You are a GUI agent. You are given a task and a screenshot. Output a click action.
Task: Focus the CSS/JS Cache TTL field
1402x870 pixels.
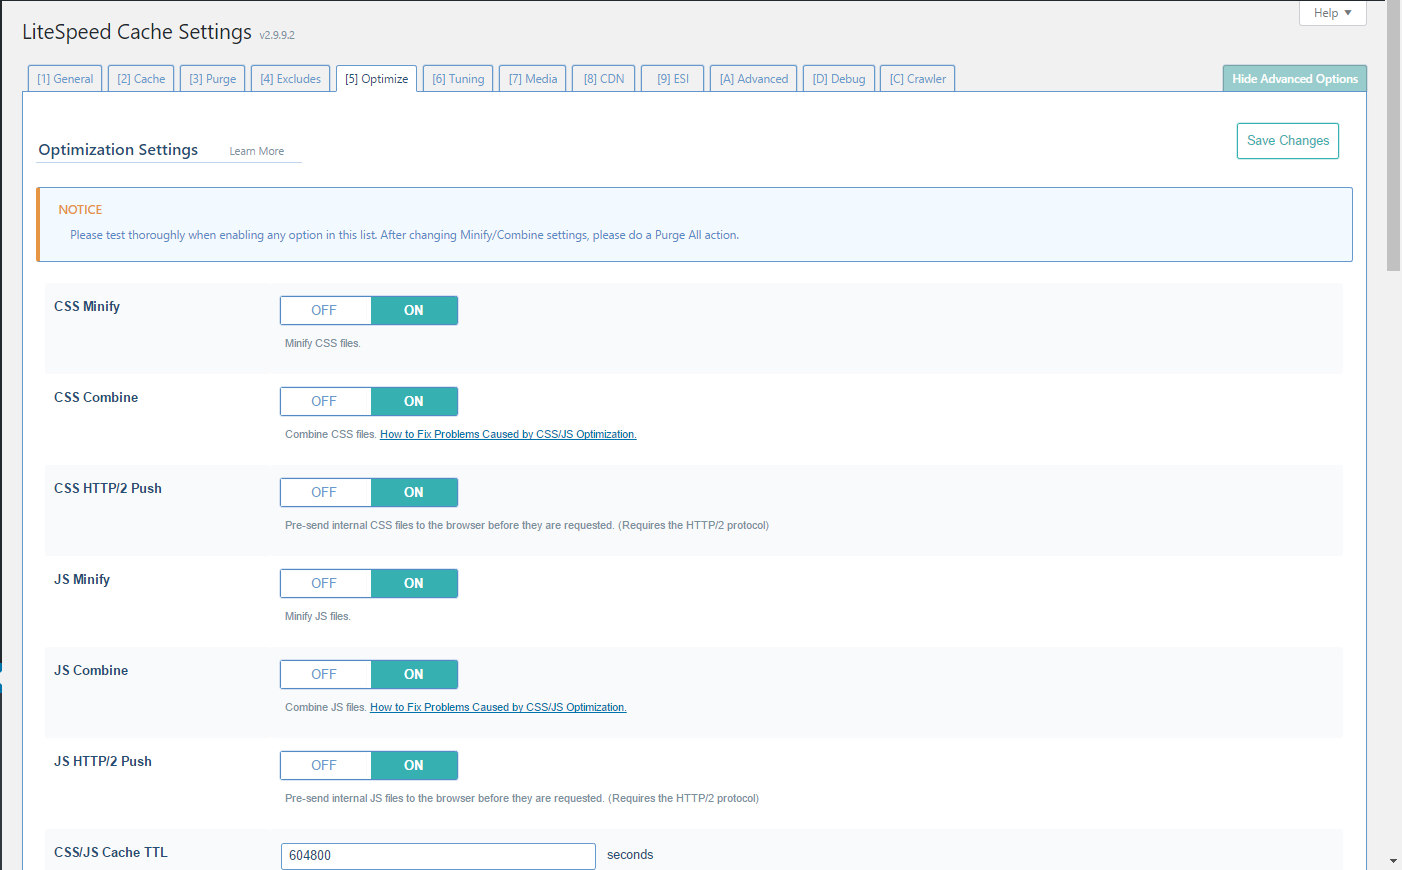coord(438,856)
